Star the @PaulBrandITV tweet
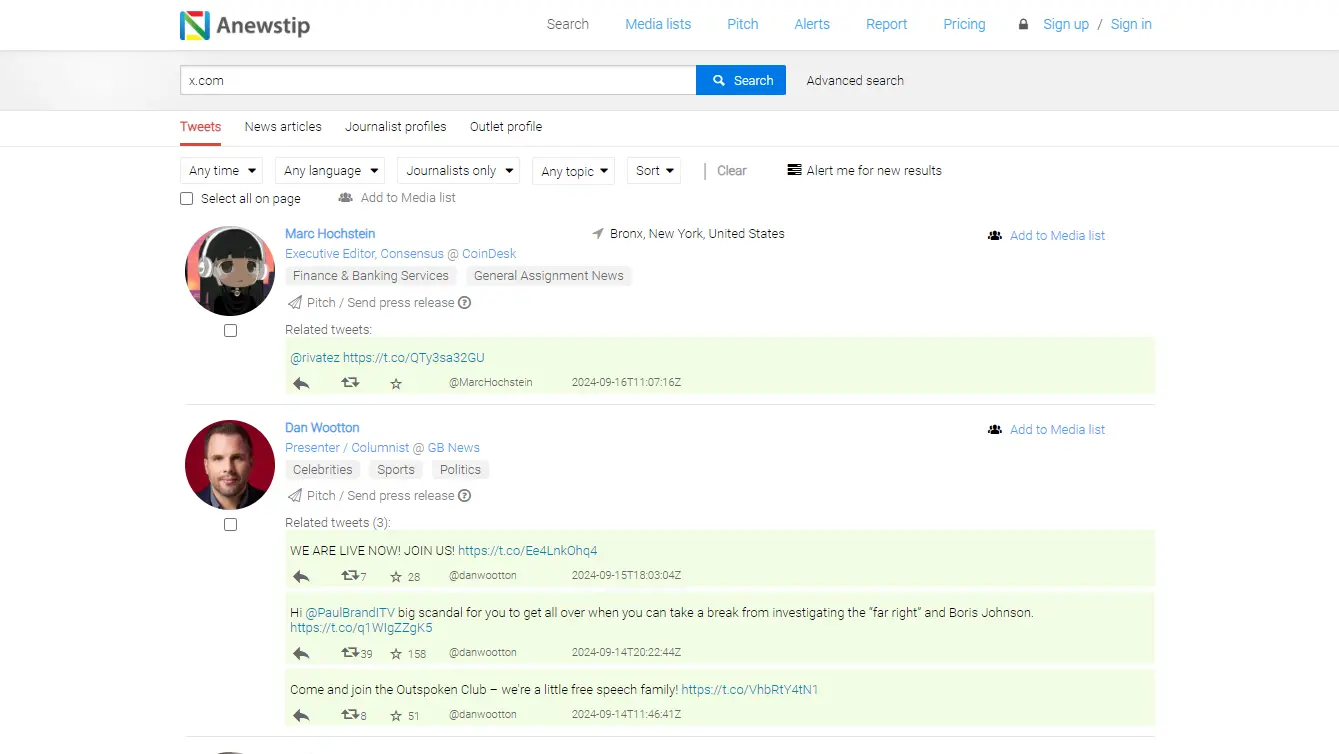 396,653
